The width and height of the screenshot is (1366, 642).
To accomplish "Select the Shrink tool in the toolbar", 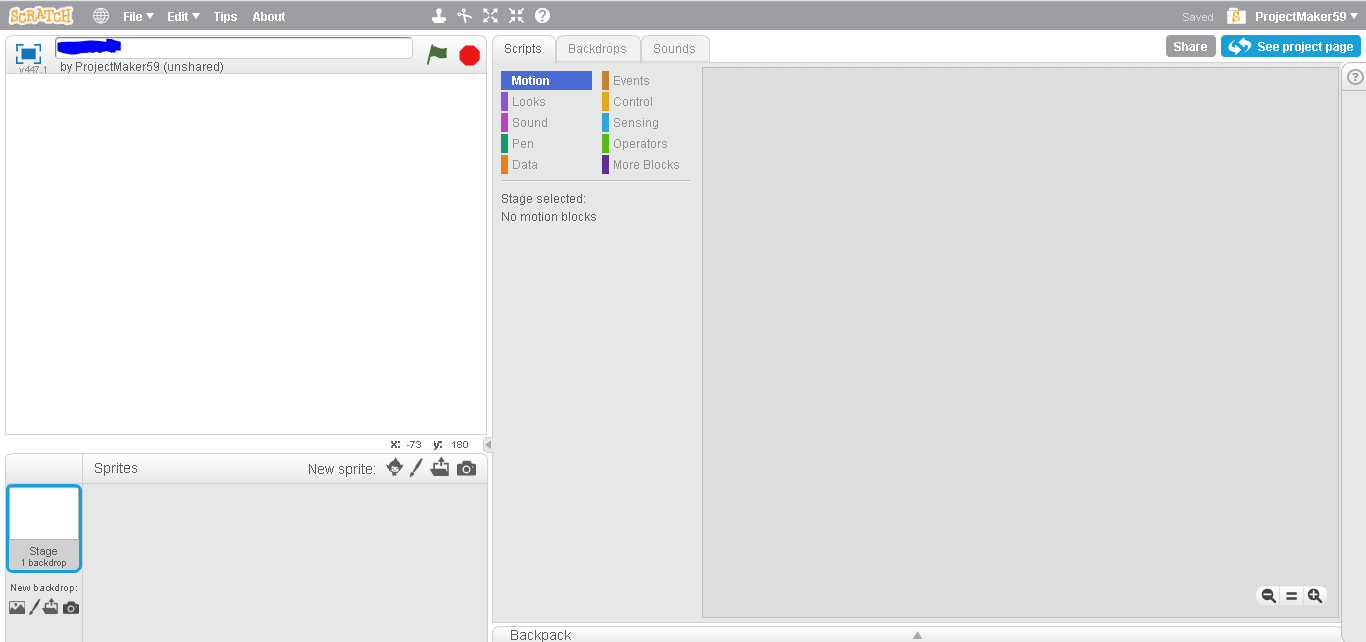I will (516, 15).
